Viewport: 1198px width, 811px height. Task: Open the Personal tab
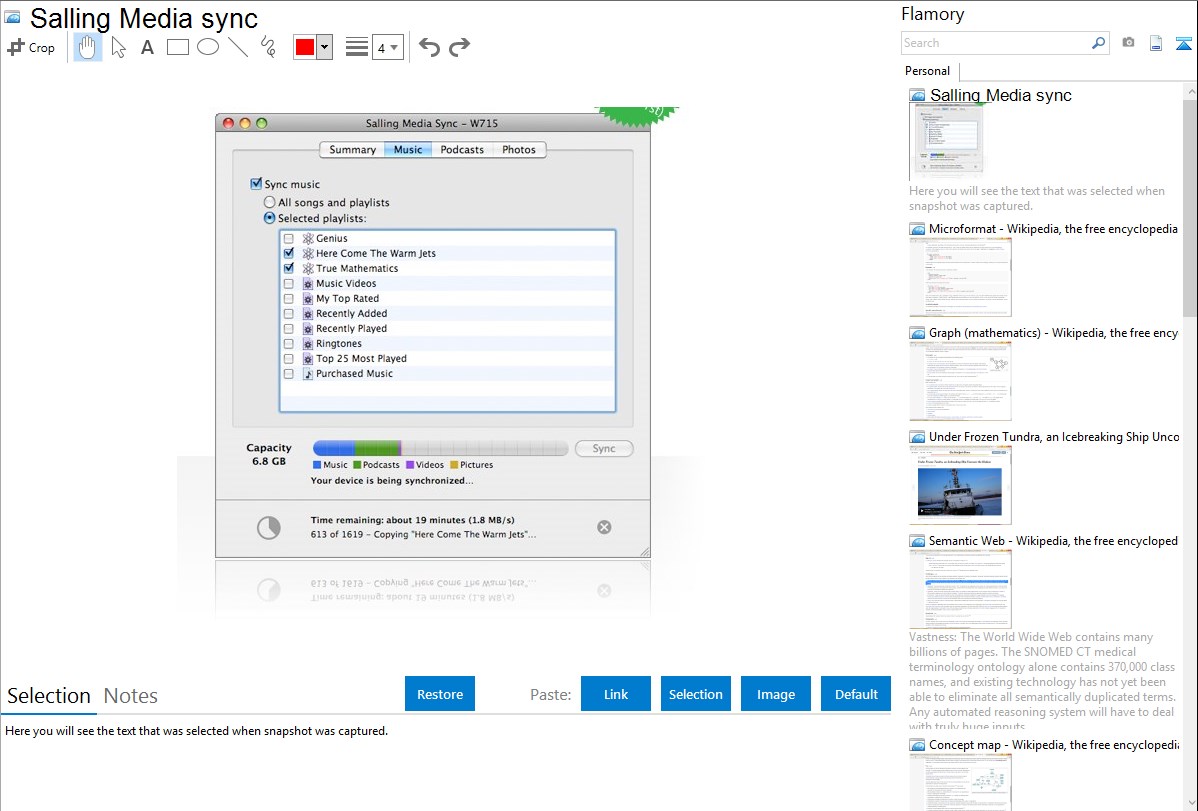(x=928, y=71)
